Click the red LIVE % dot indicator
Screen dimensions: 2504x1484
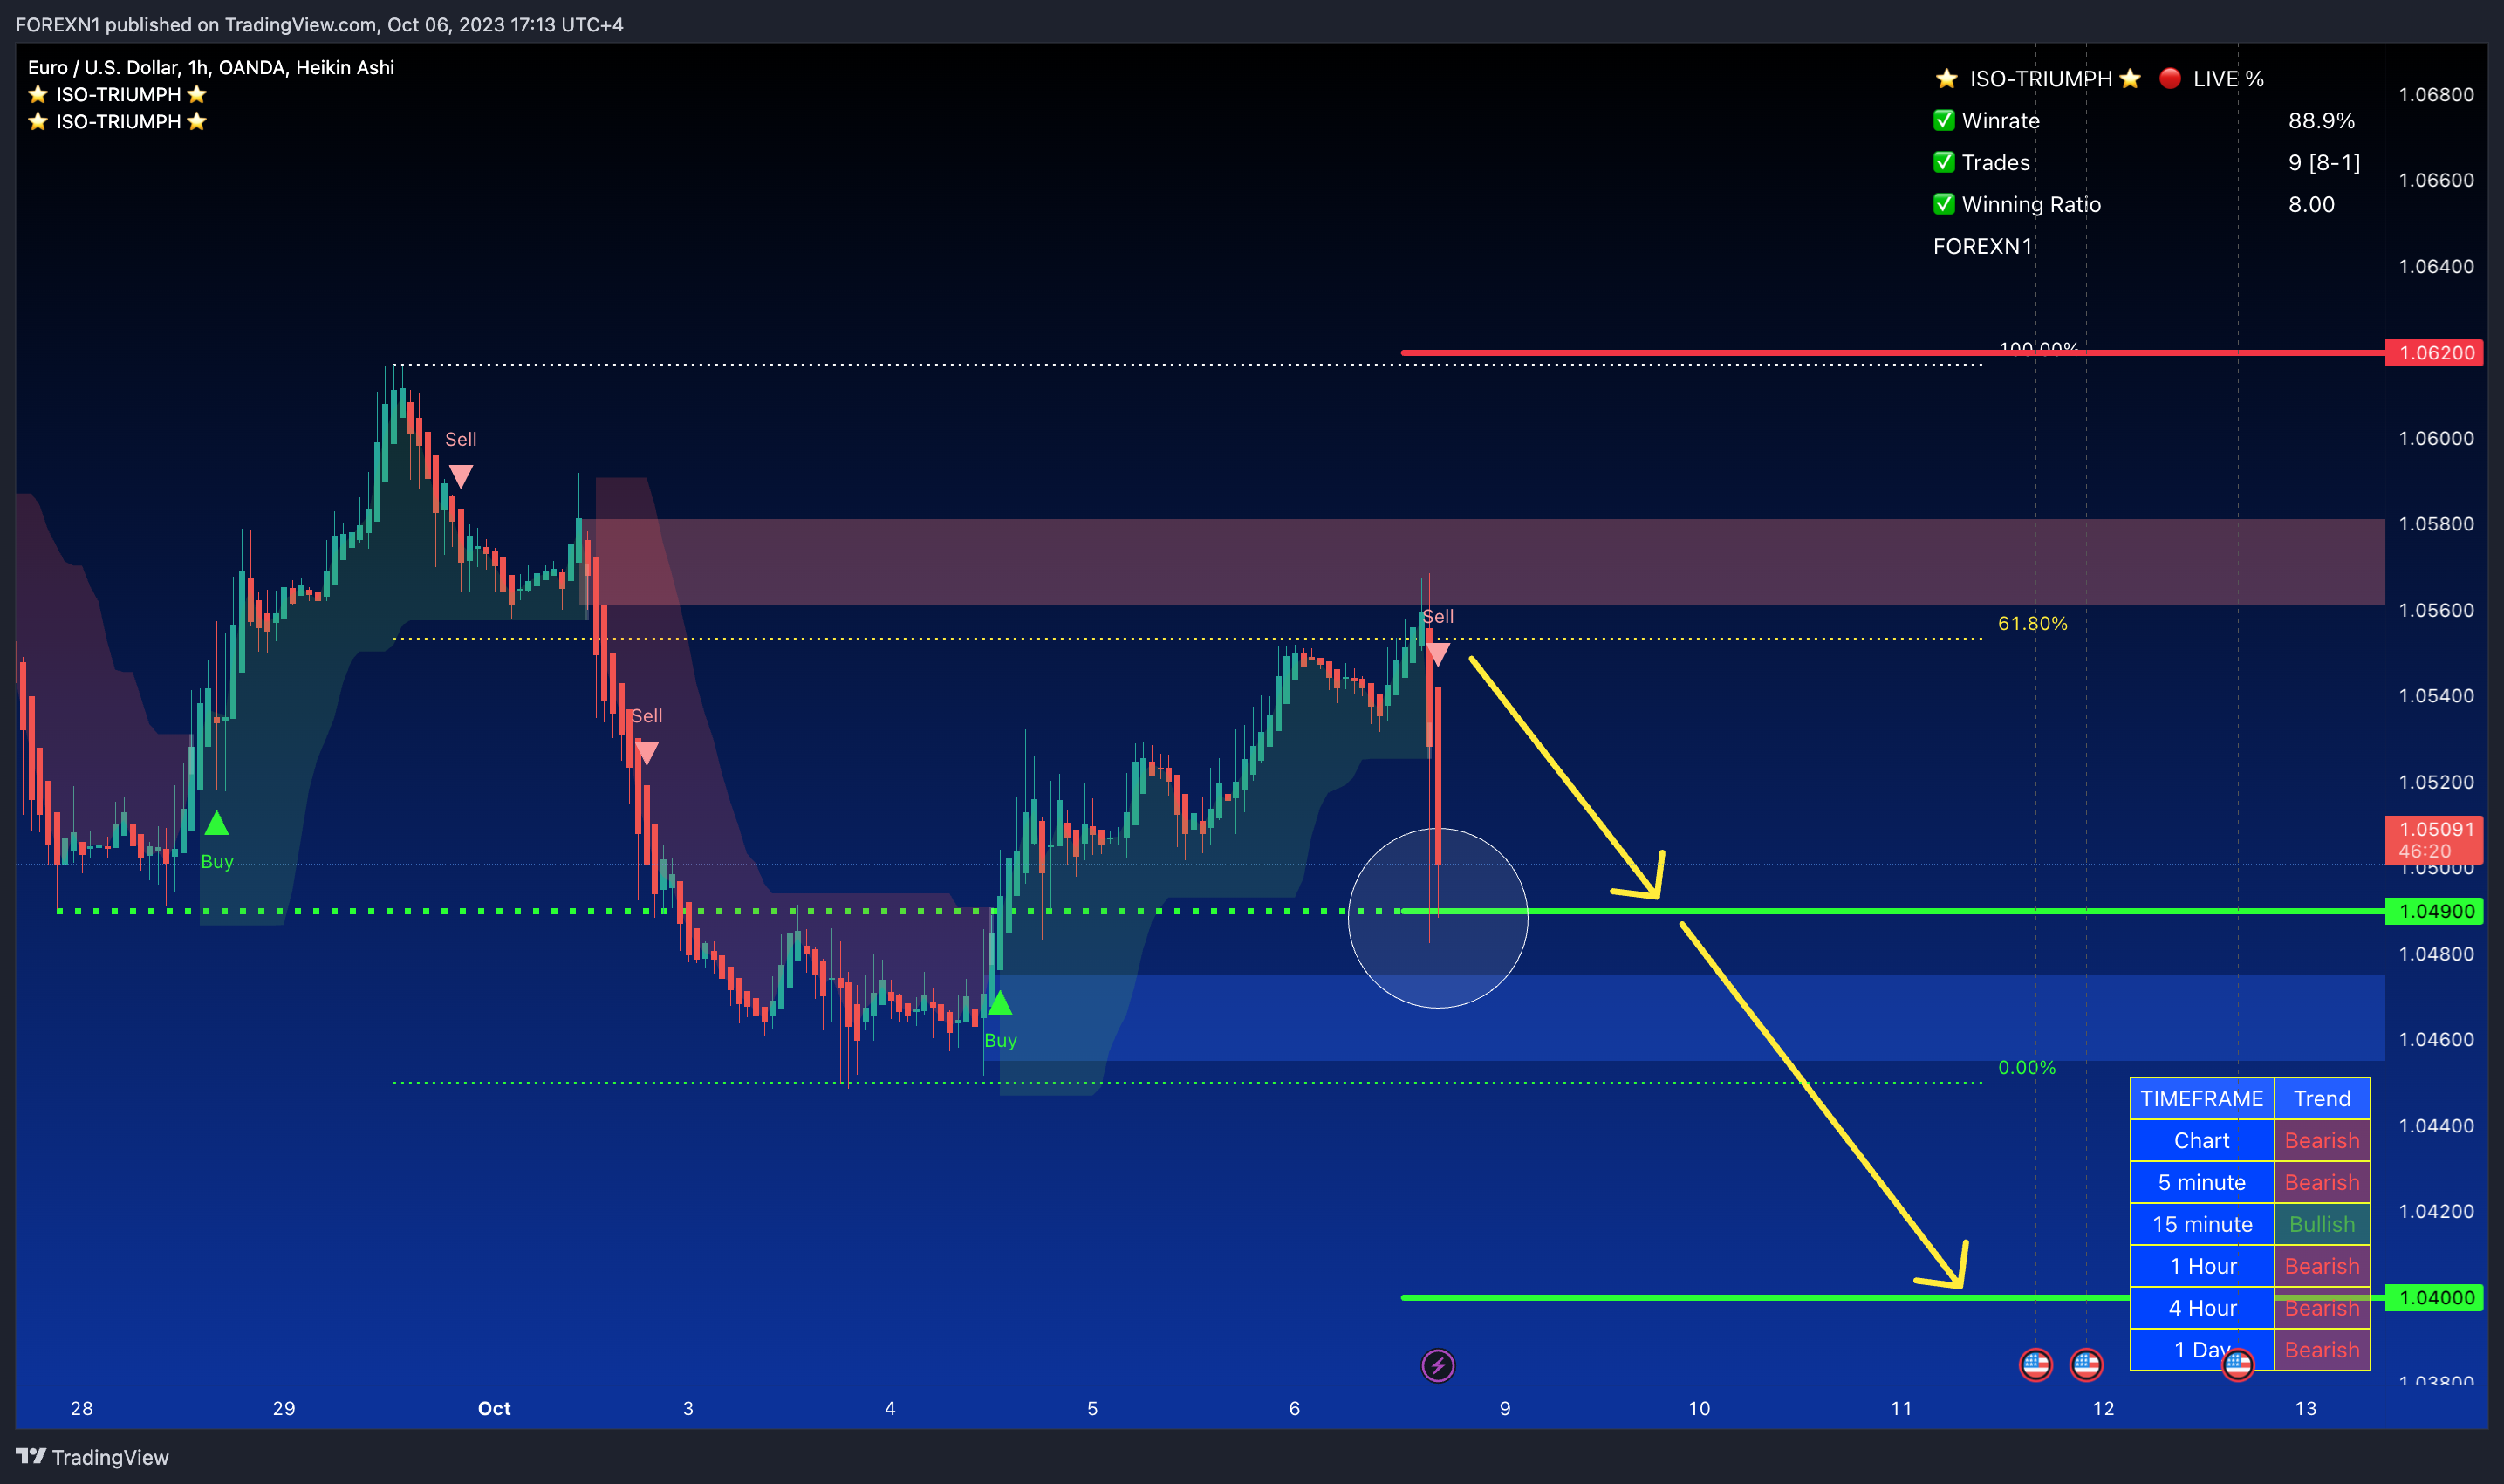click(2169, 78)
